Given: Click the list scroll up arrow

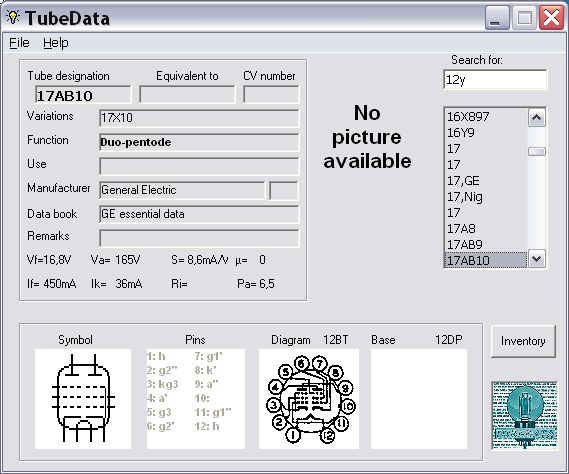Looking at the screenshot, I should (537, 118).
